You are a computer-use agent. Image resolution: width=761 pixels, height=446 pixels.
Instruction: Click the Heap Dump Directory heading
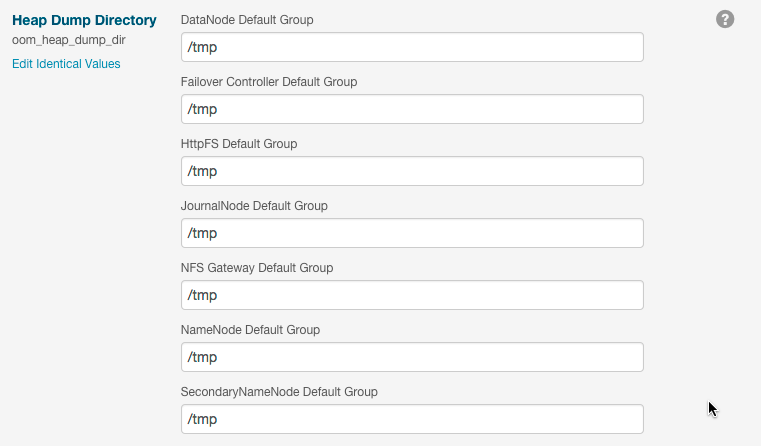click(84, 20)
